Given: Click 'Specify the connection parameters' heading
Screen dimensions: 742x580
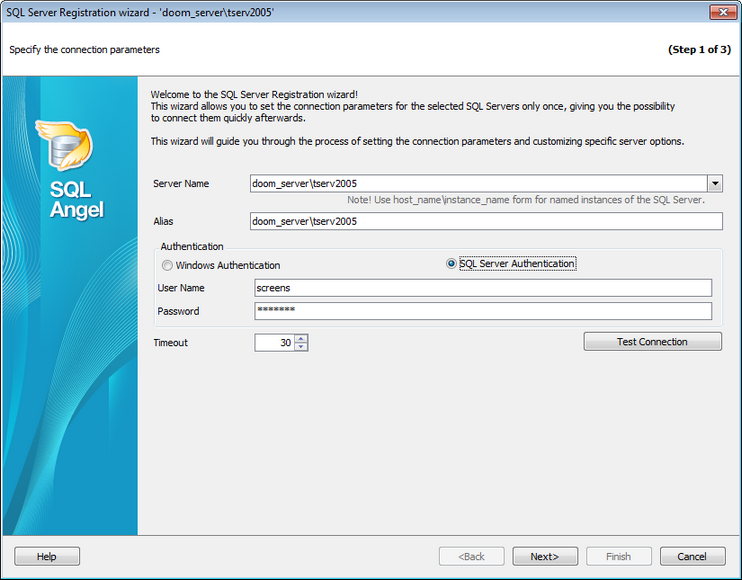Looking at the screenshot, I should point(84,49).
